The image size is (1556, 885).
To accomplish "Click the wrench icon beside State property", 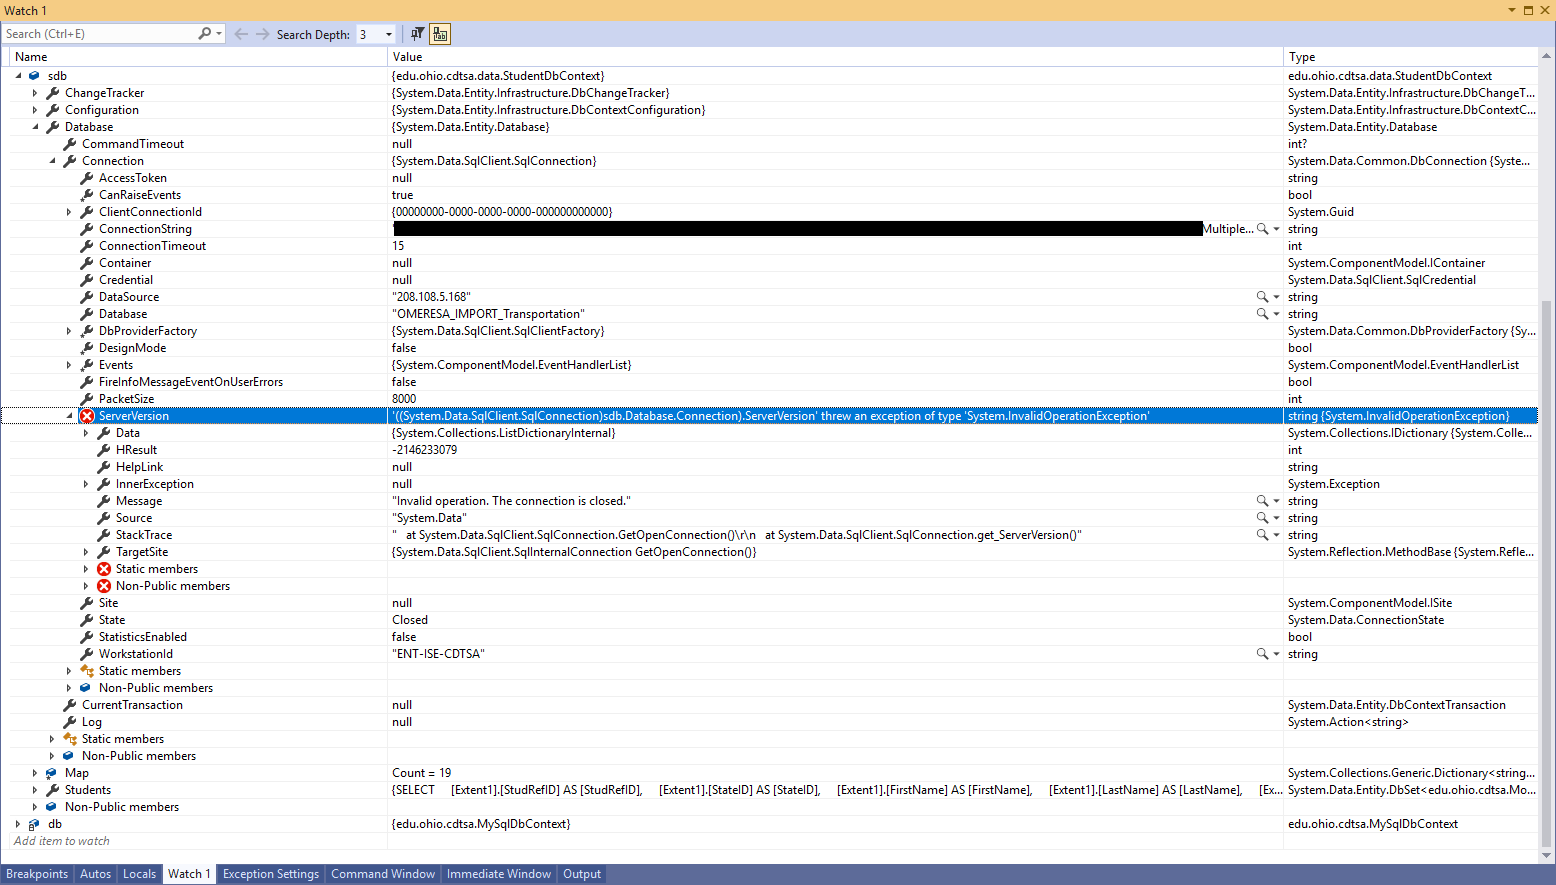I will 87,620.
